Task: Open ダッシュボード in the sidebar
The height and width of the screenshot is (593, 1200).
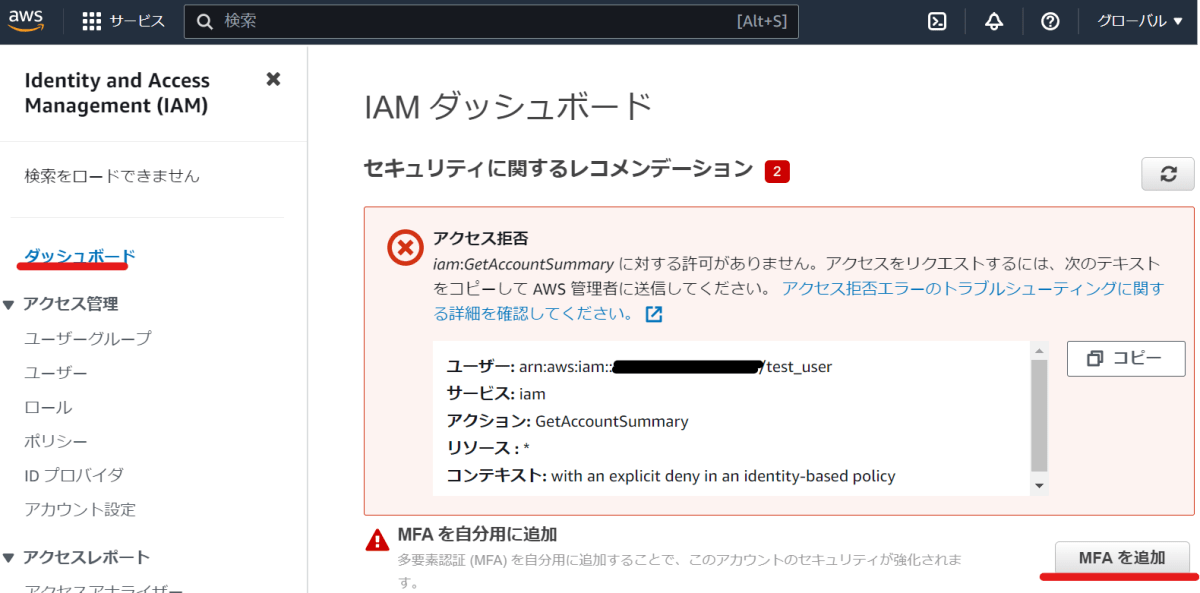Action: [x=80, y=256]
